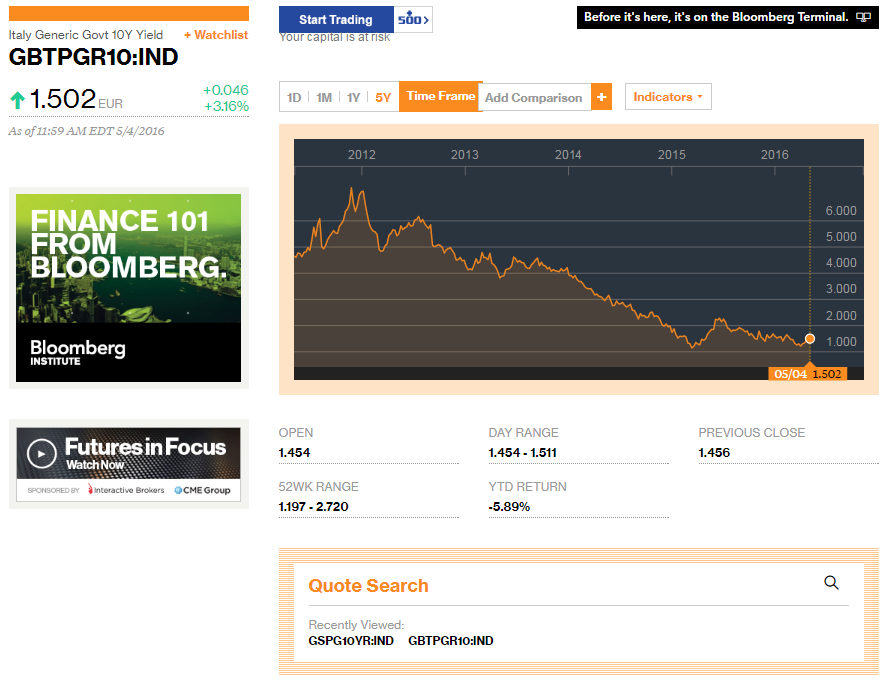The image size is (888, 685).
Task: Click the YTD RETURN value -5.89%
Action: click(509, 507)
